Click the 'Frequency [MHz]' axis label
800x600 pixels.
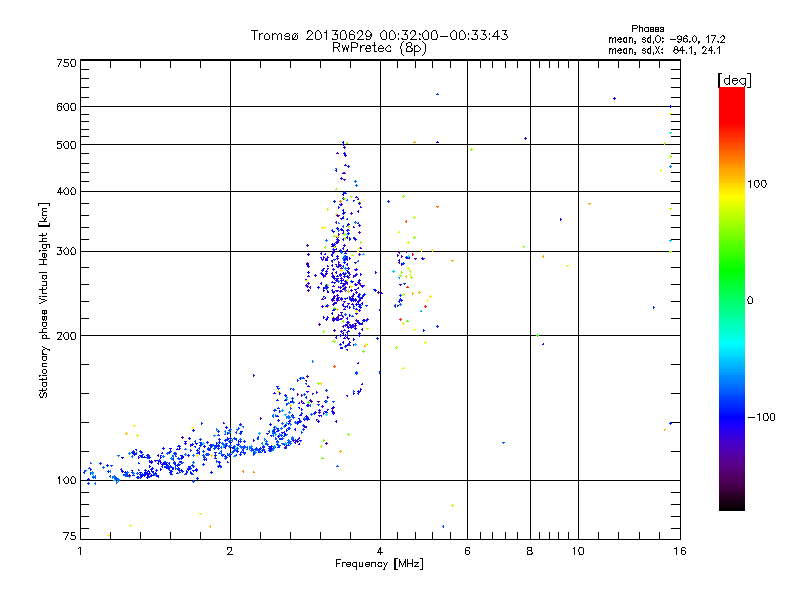point(379,564)
